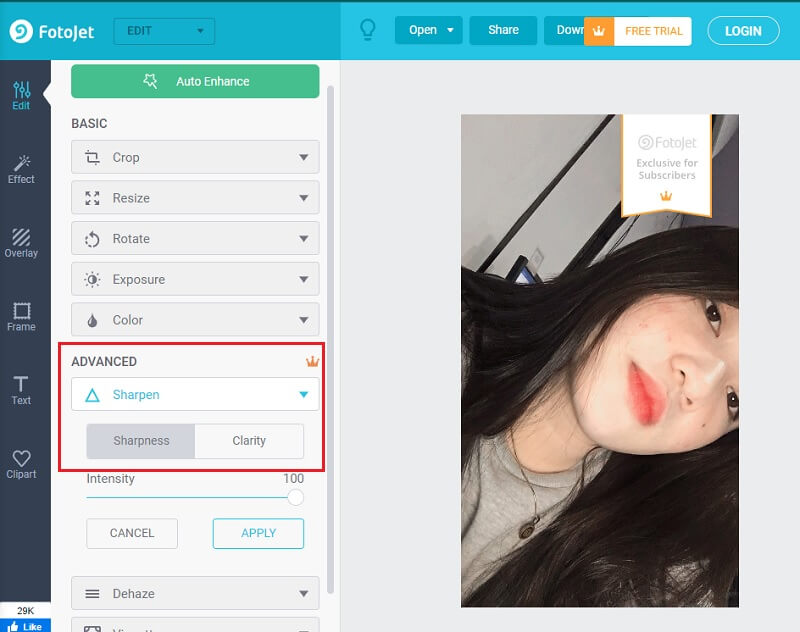Image resolution: width=800 pixels, height=632 pixels.
Task: Expand the Exposure options
Action: (195, 280)
